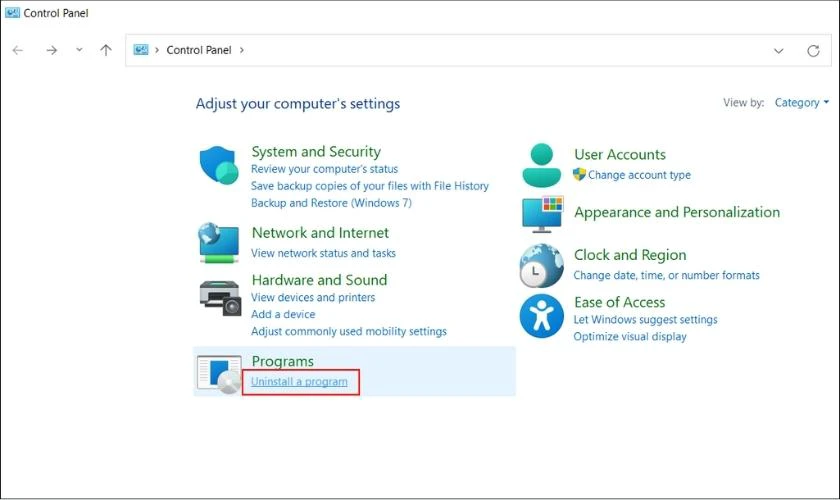Open System and Security category
The height and width of the screenshot is (500, 840).
coord(316,152)
